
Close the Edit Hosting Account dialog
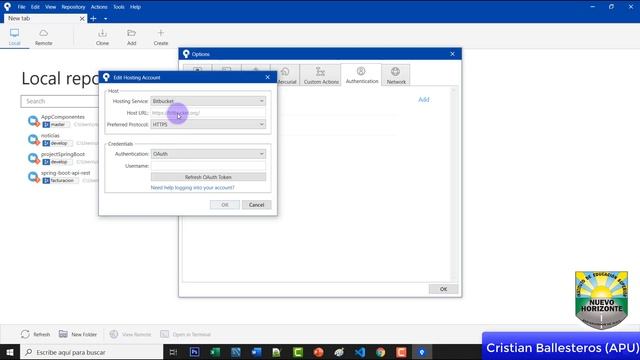tap(267, 77)
